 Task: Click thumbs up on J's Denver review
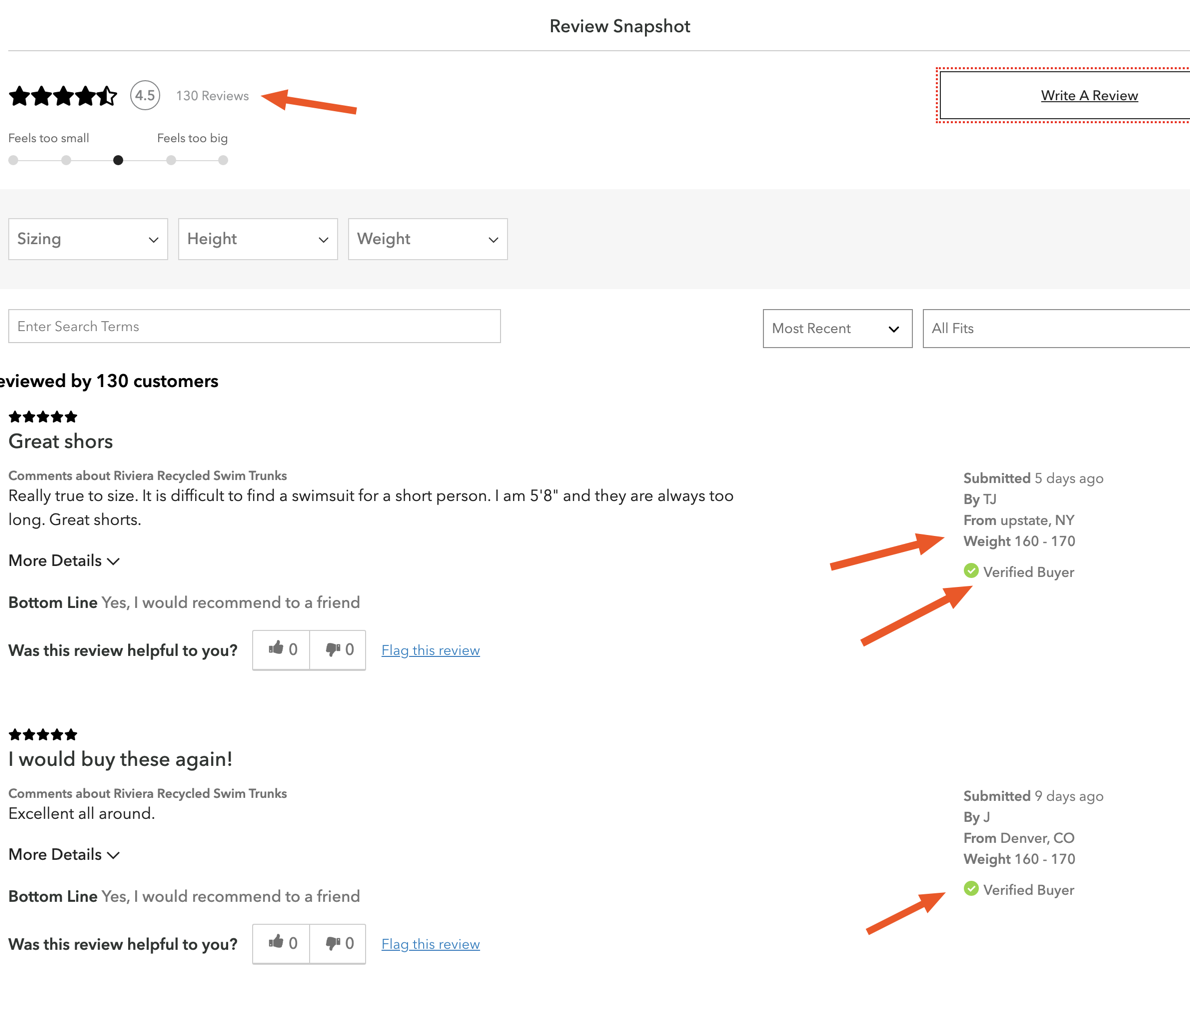coord(282,944)
